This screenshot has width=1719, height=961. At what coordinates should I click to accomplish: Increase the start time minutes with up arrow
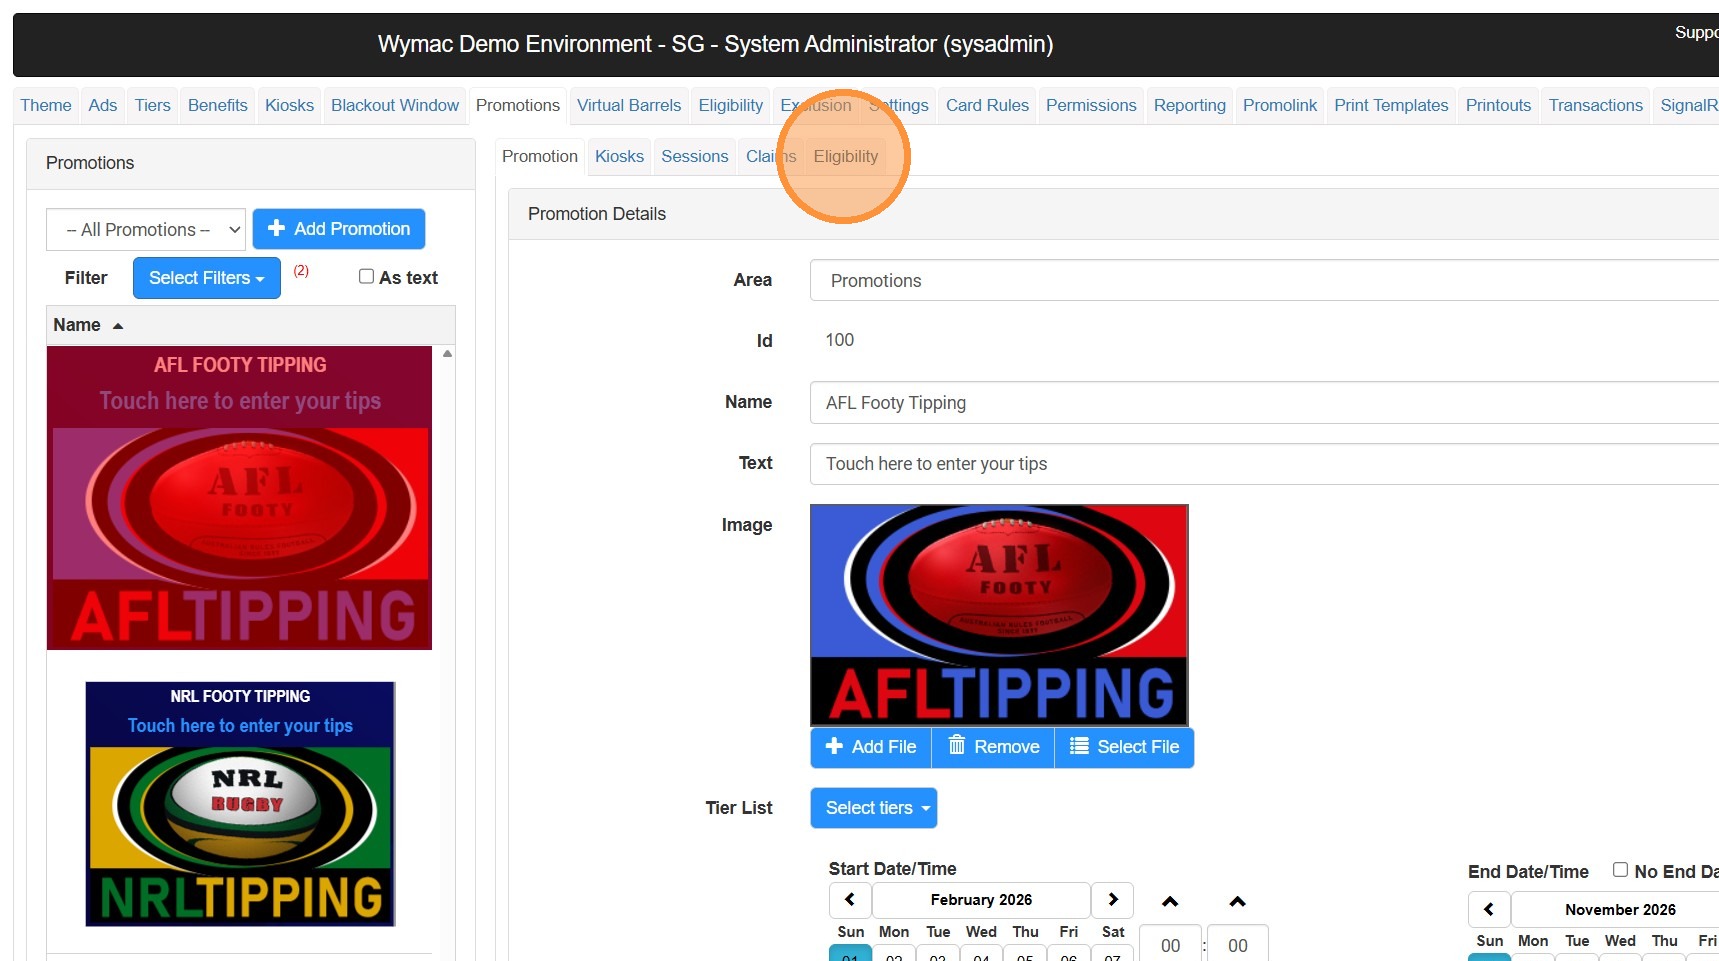(1237, 902)
